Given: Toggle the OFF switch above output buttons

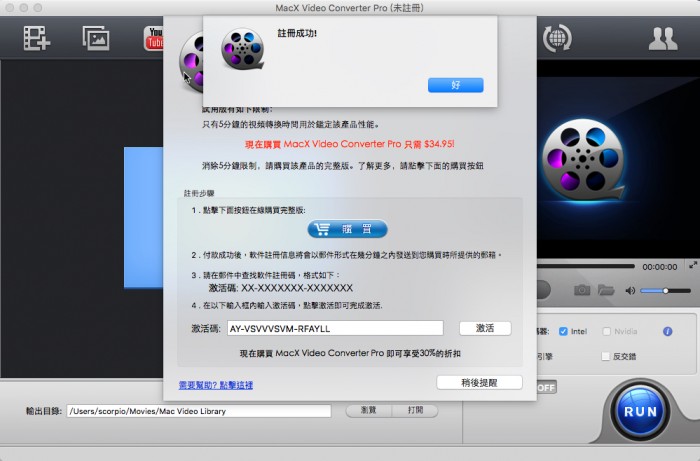Looking at the screenshot, I should pos(546,387).
